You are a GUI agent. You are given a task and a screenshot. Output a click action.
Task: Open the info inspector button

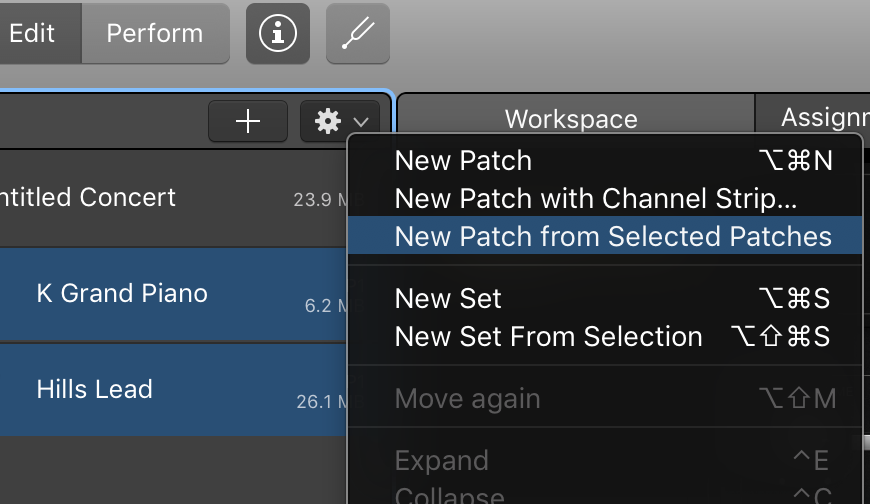pyautogui.click(x=278, y=33)
